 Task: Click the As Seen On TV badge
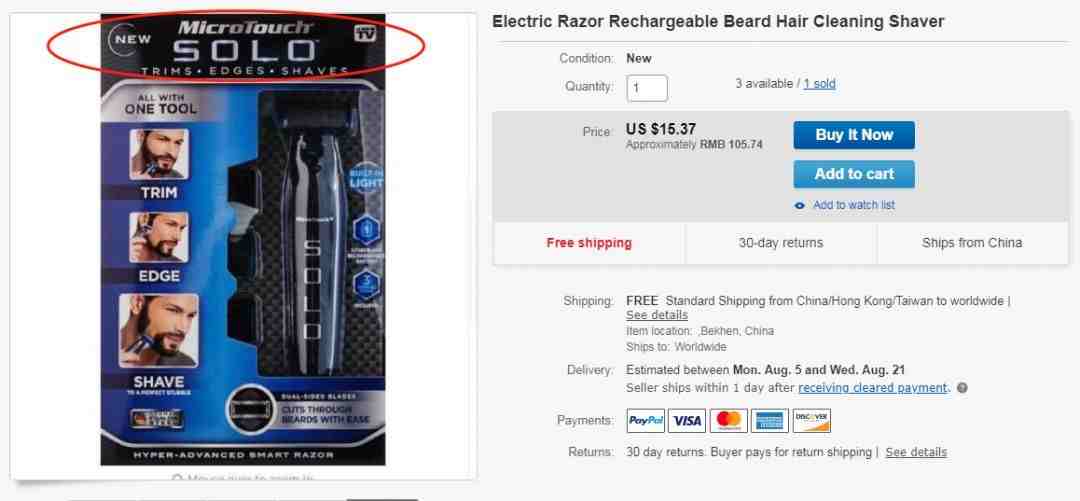tap(366, 33)
